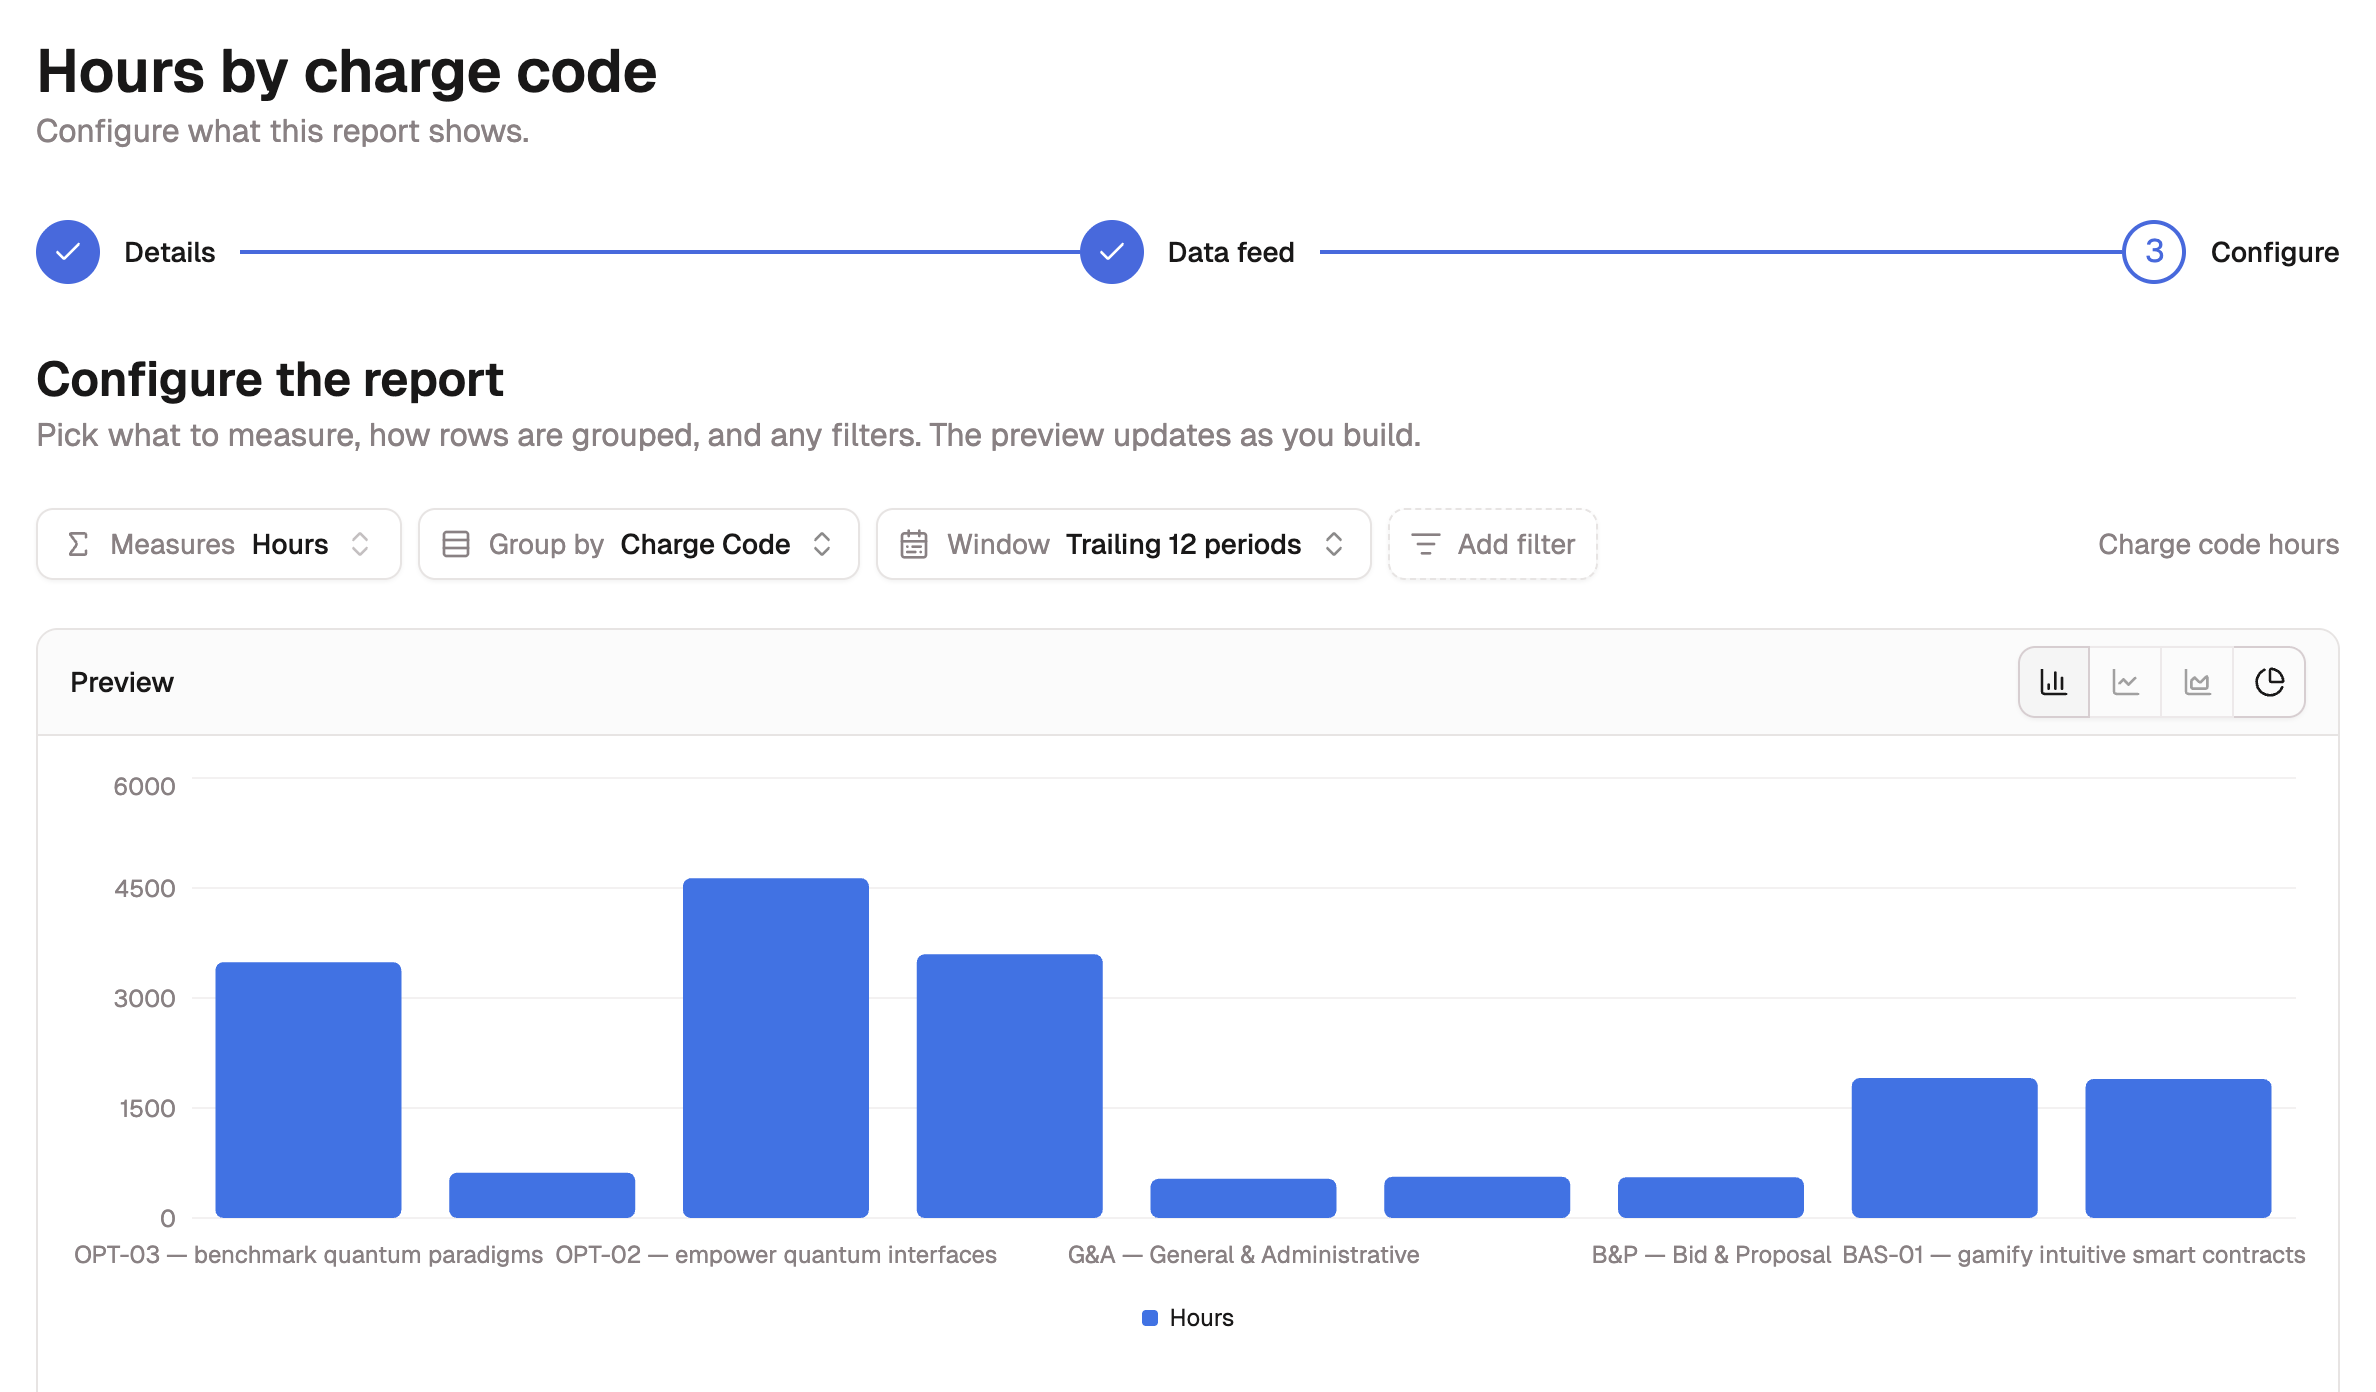Open the Window Trailing 12 periods dropdown
The width and height of the screenshot is (2376, 1392).
1123,544
